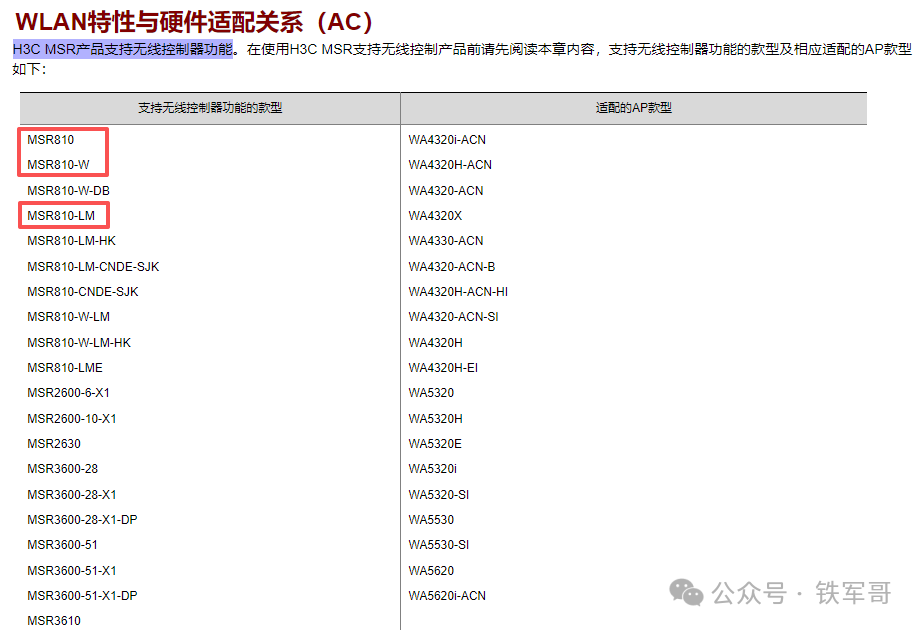Image resolution: width=921 pixels, height=630 pixels.
Task: Click the 公众号 · 铁军哥 watermark text
Action: click(801, 593)
